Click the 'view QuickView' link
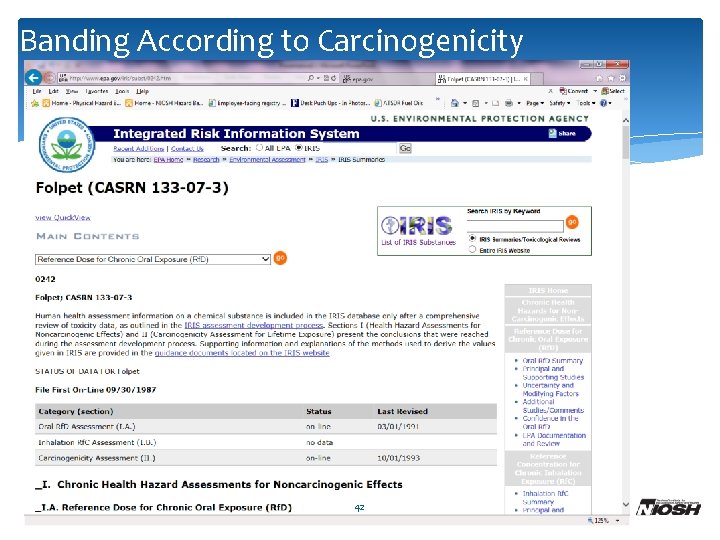The image size is (720, 540). 63,218
